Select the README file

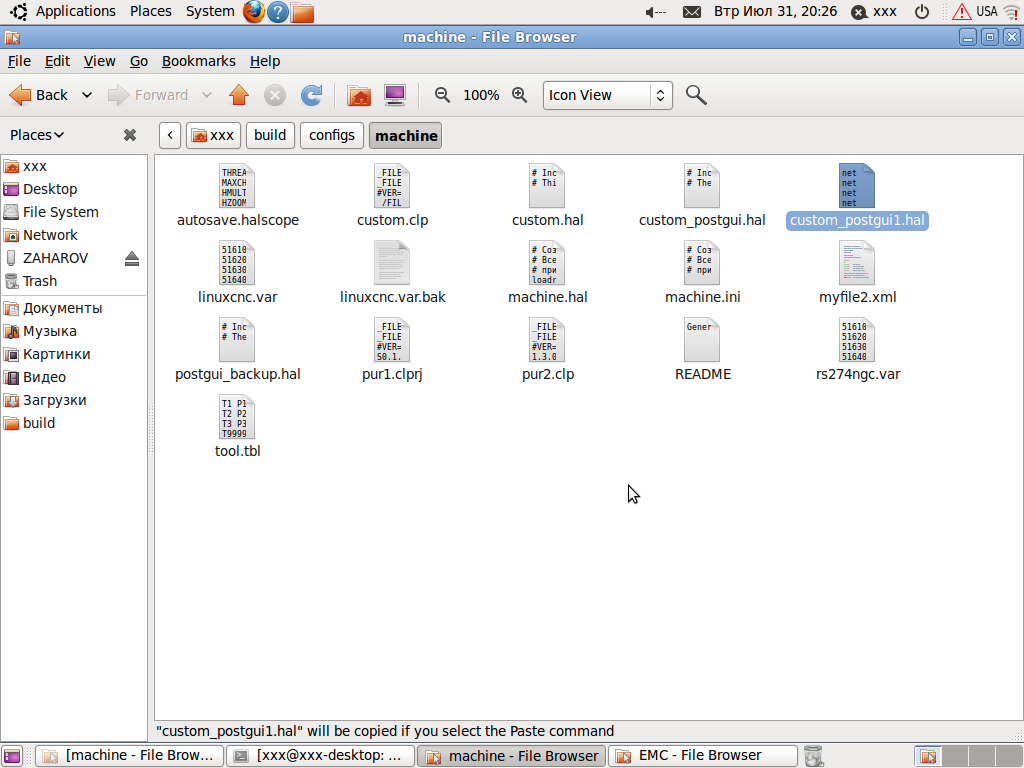click(702, 349)
